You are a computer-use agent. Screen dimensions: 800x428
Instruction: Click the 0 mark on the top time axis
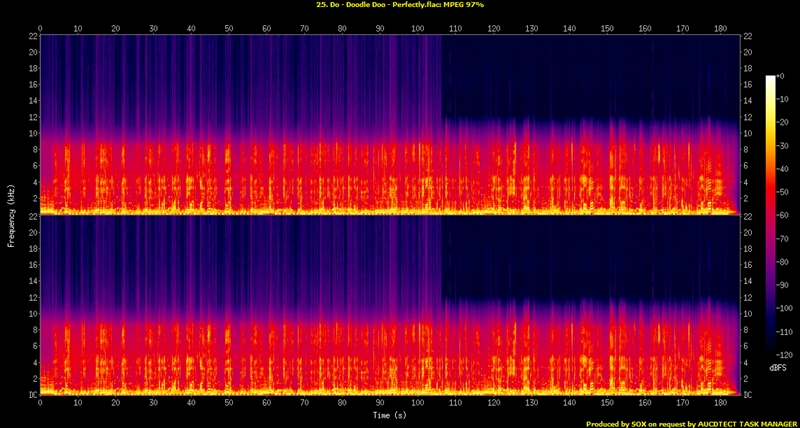(x=40, y=27)
